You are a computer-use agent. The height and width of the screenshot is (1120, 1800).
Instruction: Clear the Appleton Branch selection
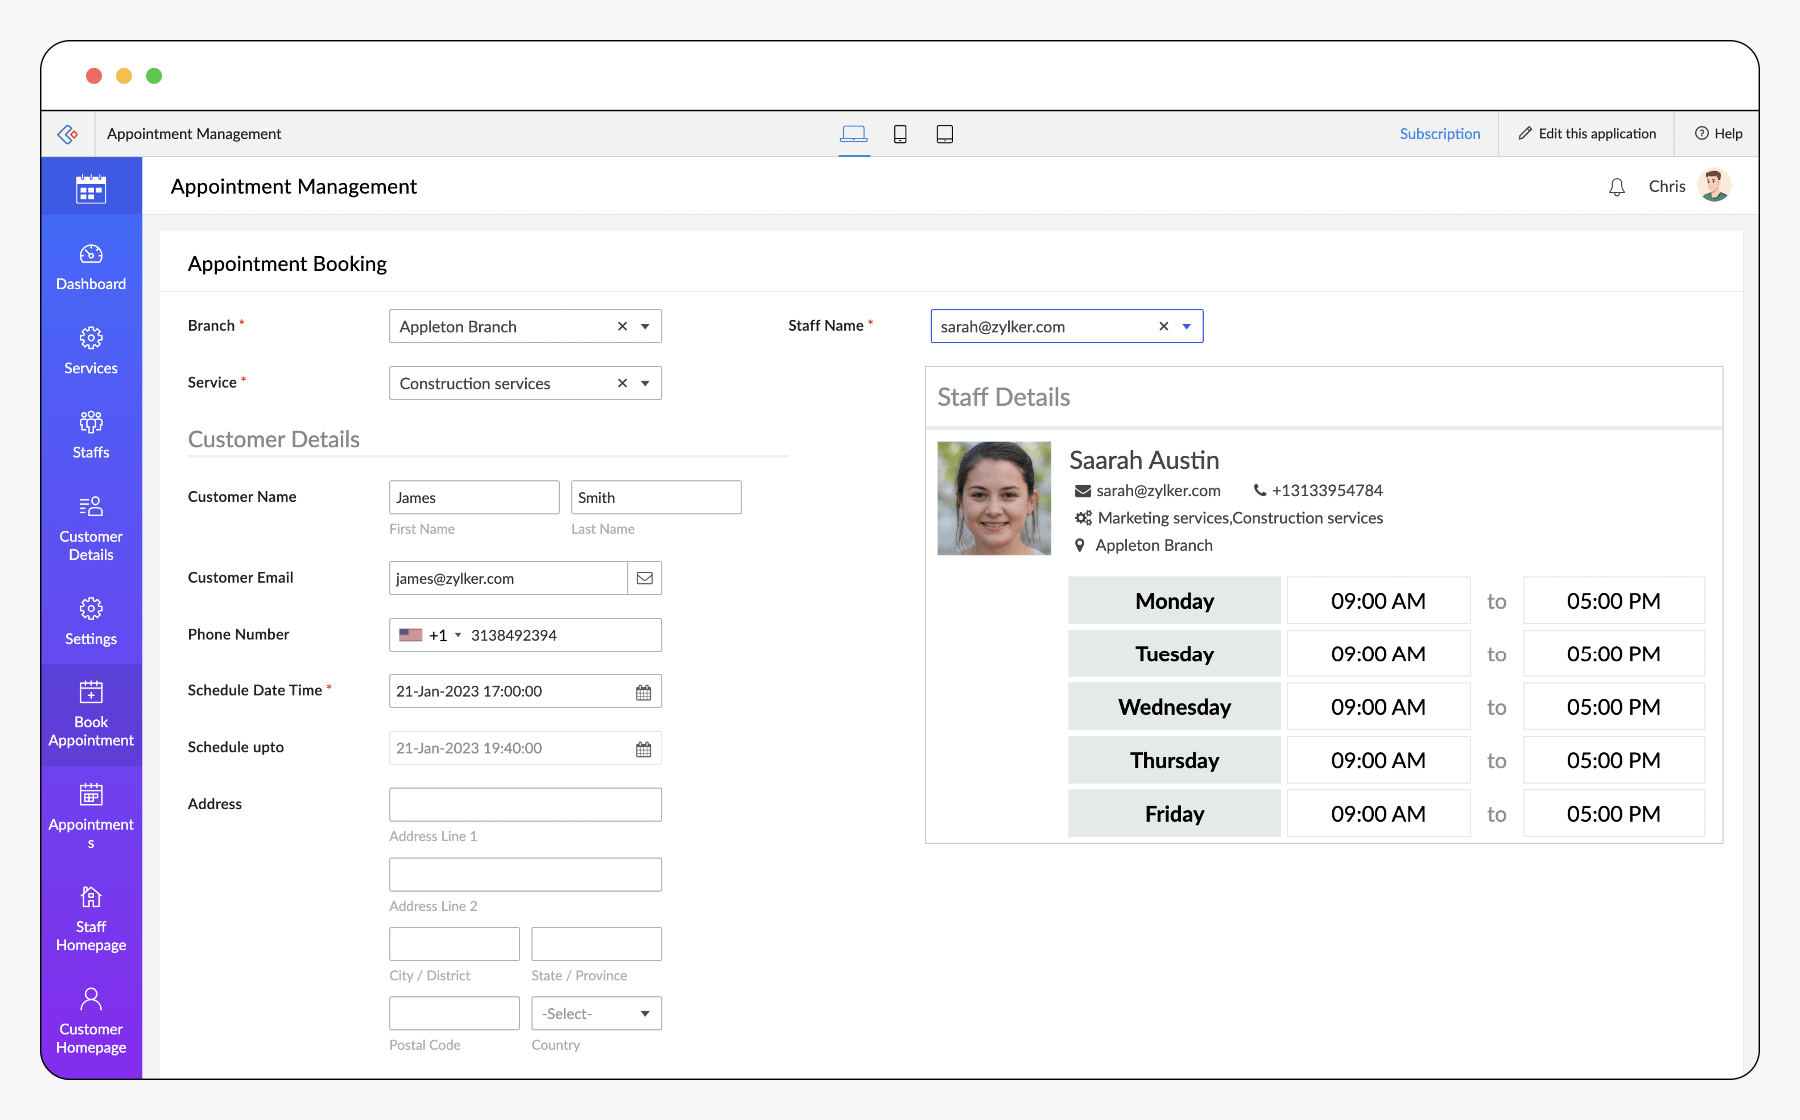(622, 327)
